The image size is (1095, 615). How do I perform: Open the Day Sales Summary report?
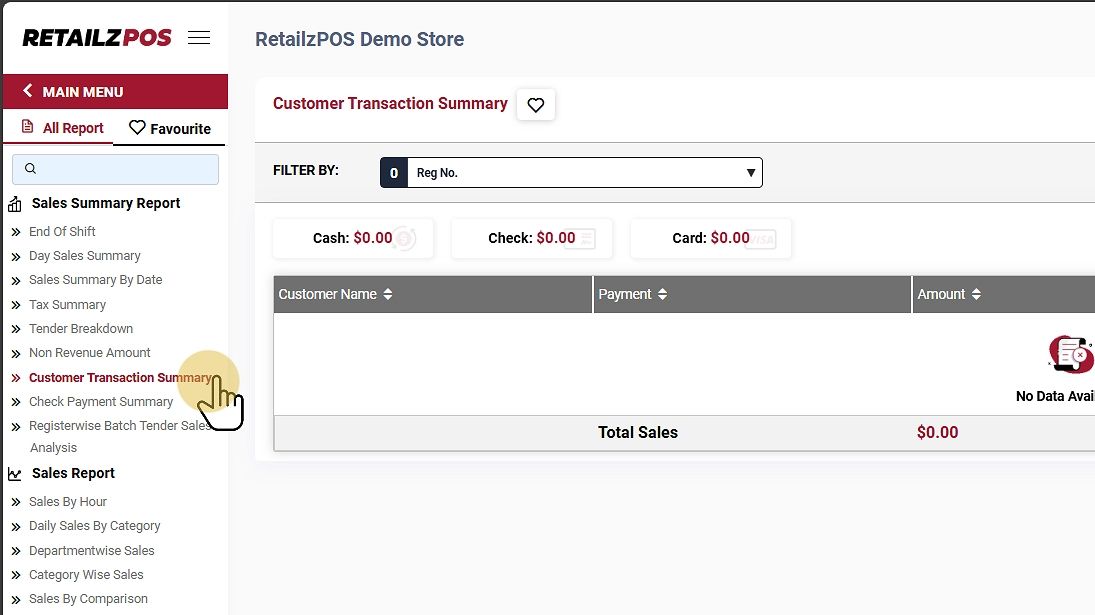point(84,256)
